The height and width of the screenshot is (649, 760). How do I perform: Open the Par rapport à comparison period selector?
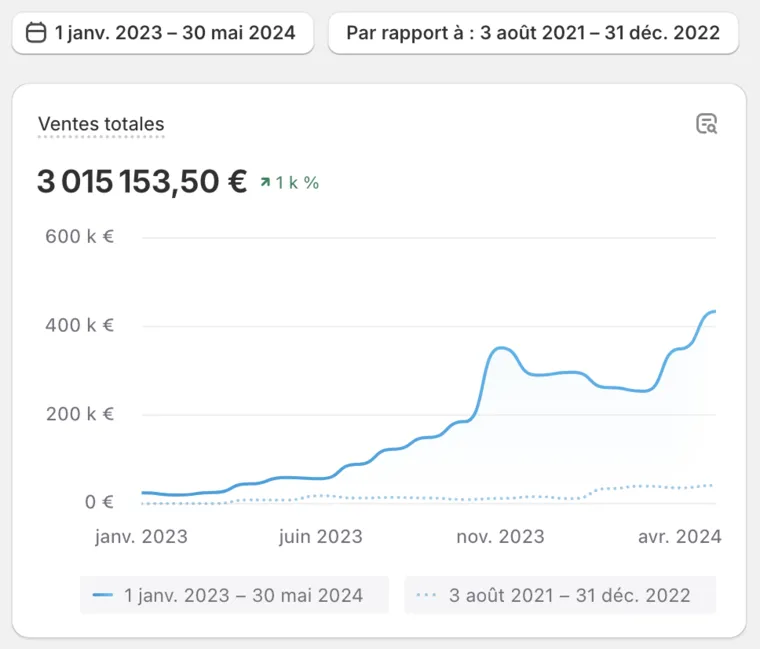click(533, 33)
